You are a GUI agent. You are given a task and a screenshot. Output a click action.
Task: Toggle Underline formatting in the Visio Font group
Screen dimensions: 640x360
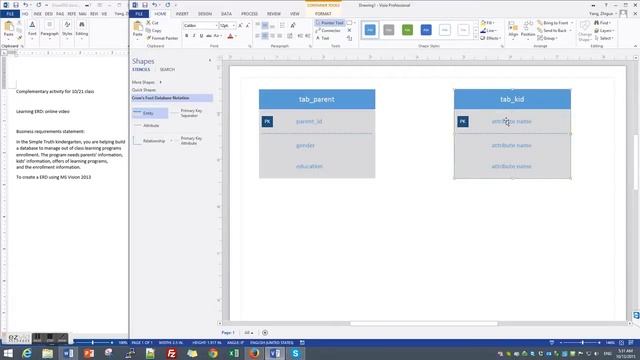pyautogui.click(x=201, y=36)
